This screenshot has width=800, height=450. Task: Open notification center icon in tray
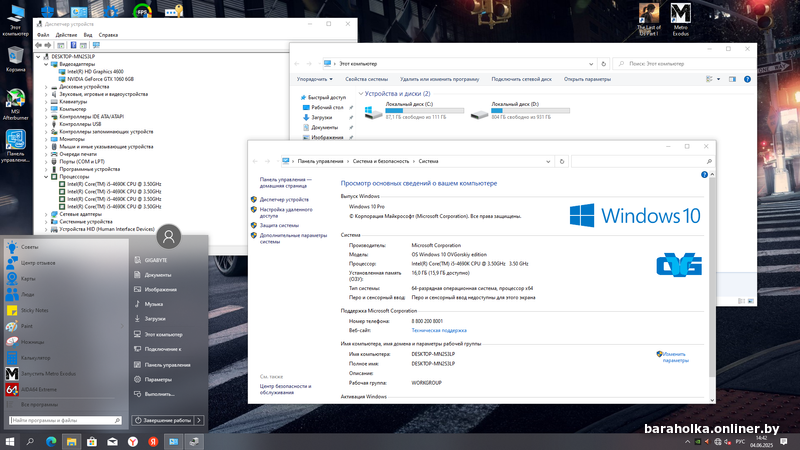click(784, 442)
